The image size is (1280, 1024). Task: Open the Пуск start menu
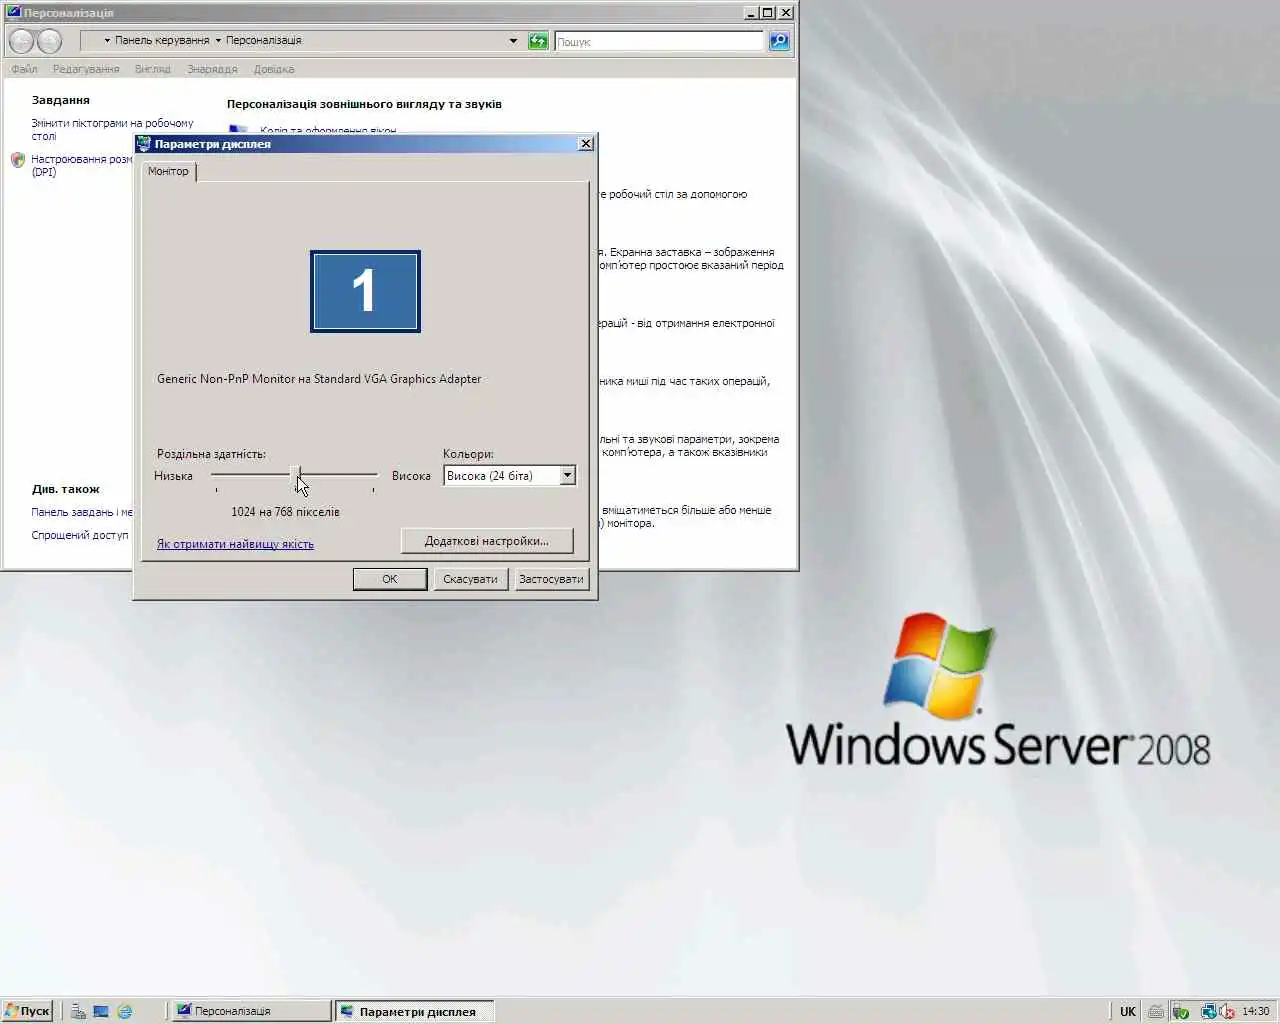[x=27, y=1011]
